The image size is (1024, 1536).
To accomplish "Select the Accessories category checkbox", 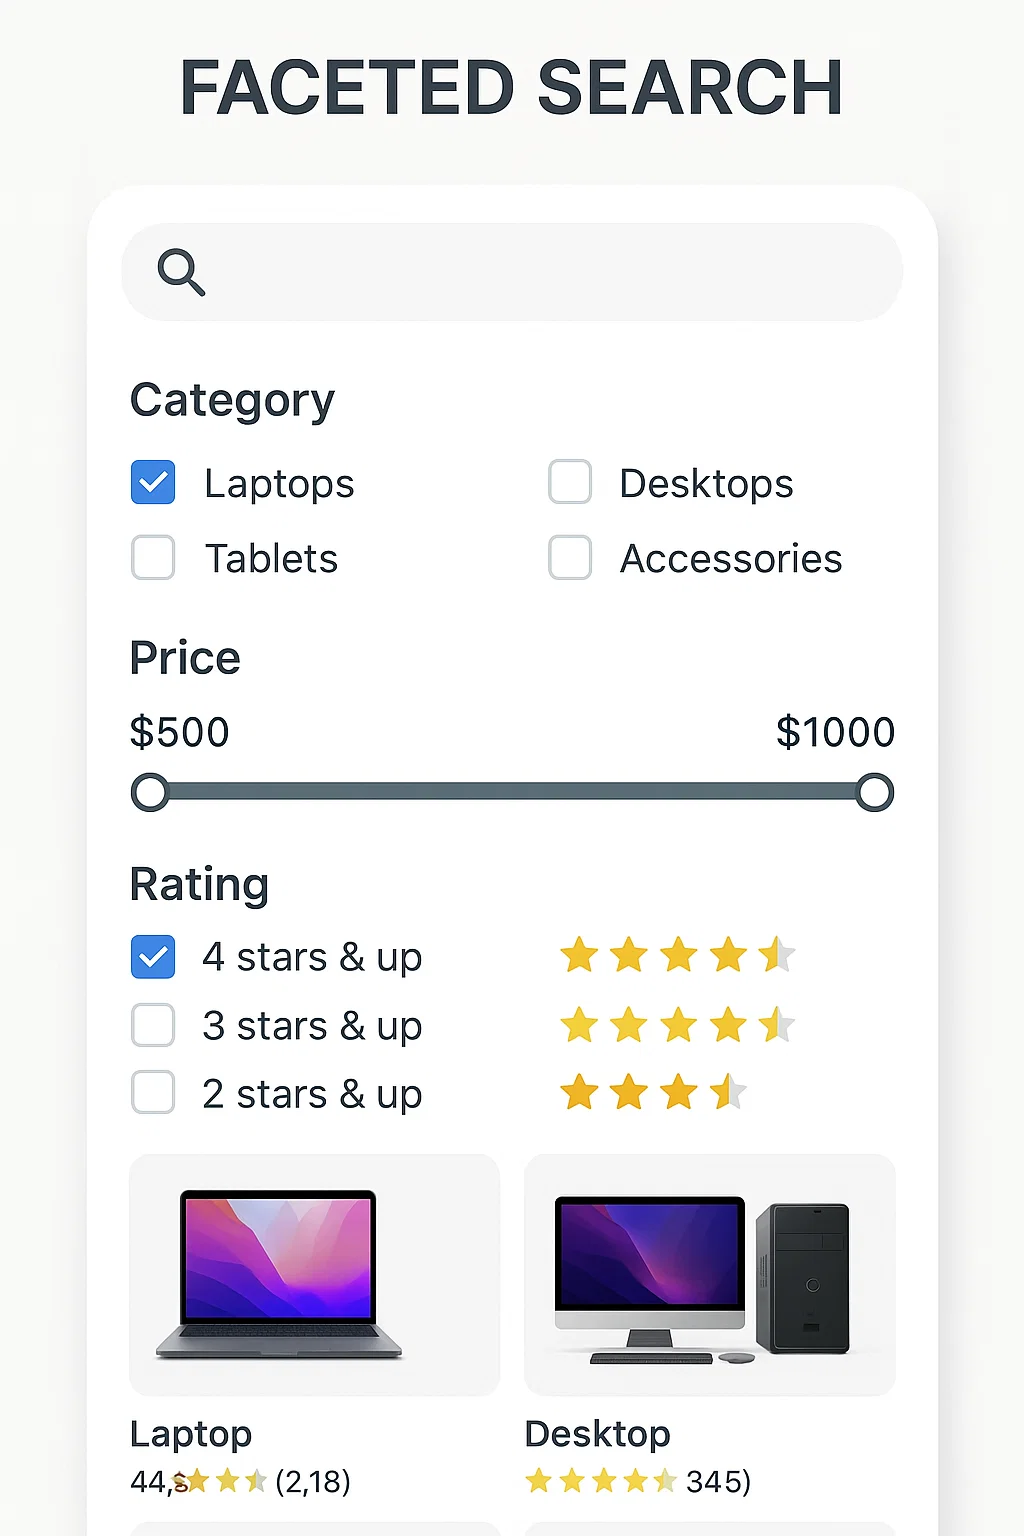I will 570,558.
